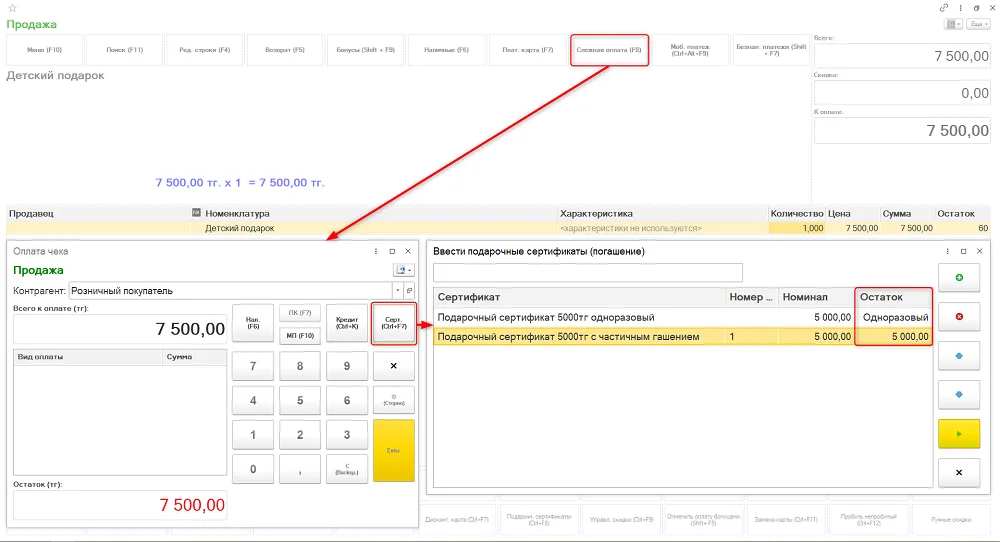This screenshot has height=542, width=1000.
Task: Open kebab menu in certificates window
Action: pos(947,251)
